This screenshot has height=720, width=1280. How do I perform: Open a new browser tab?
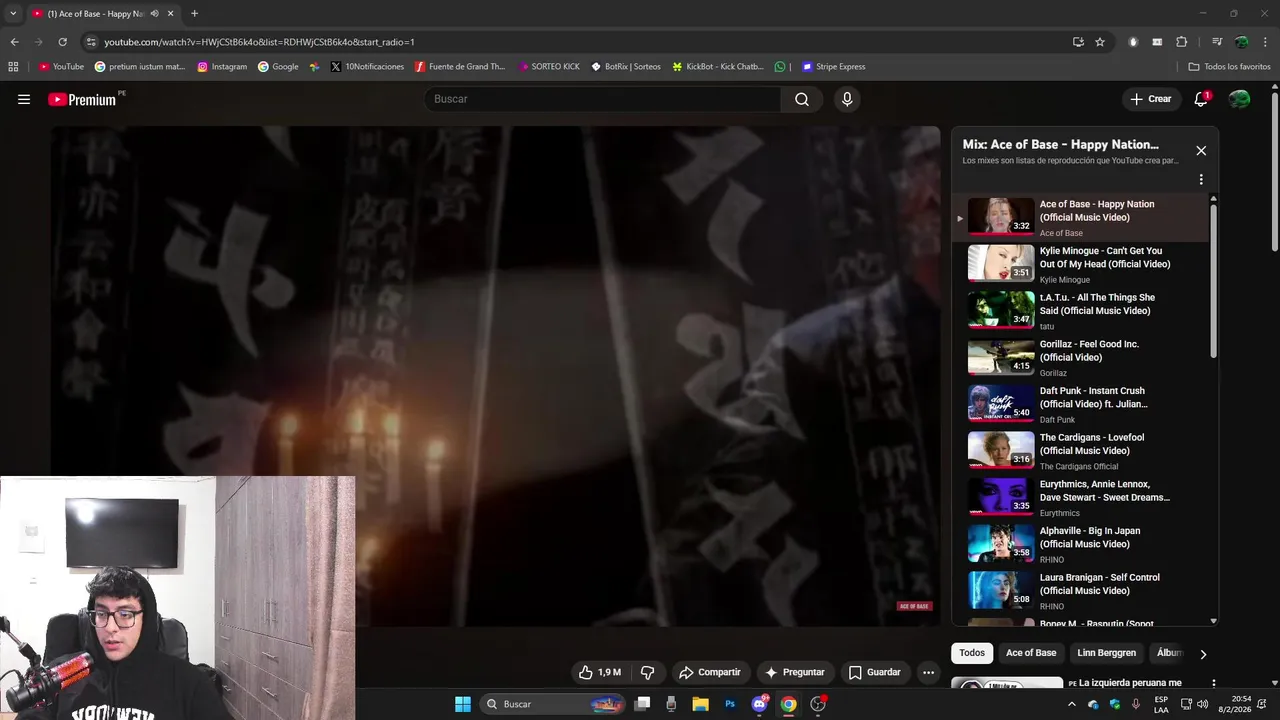[194, 14]
